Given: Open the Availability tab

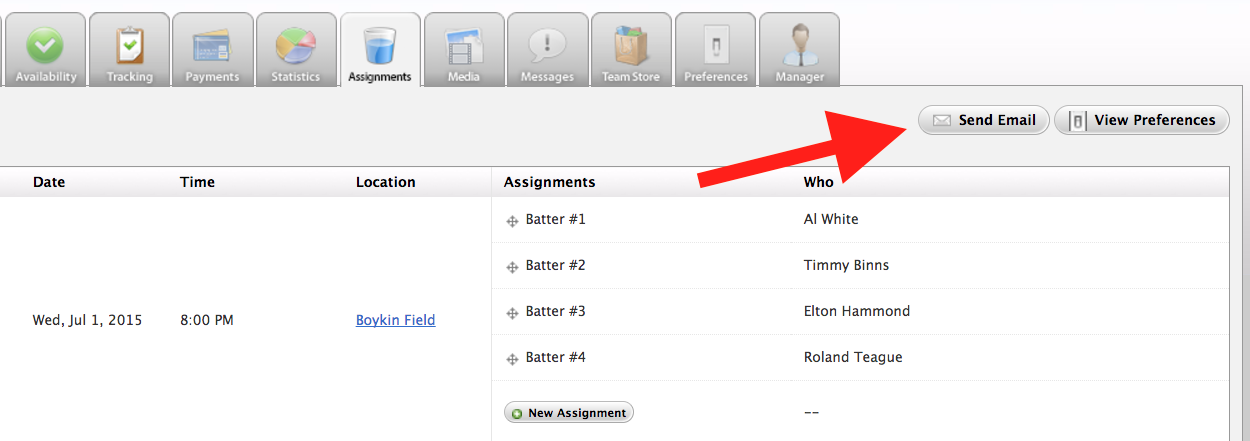Looking at the screenshot, I should (45, 50).
